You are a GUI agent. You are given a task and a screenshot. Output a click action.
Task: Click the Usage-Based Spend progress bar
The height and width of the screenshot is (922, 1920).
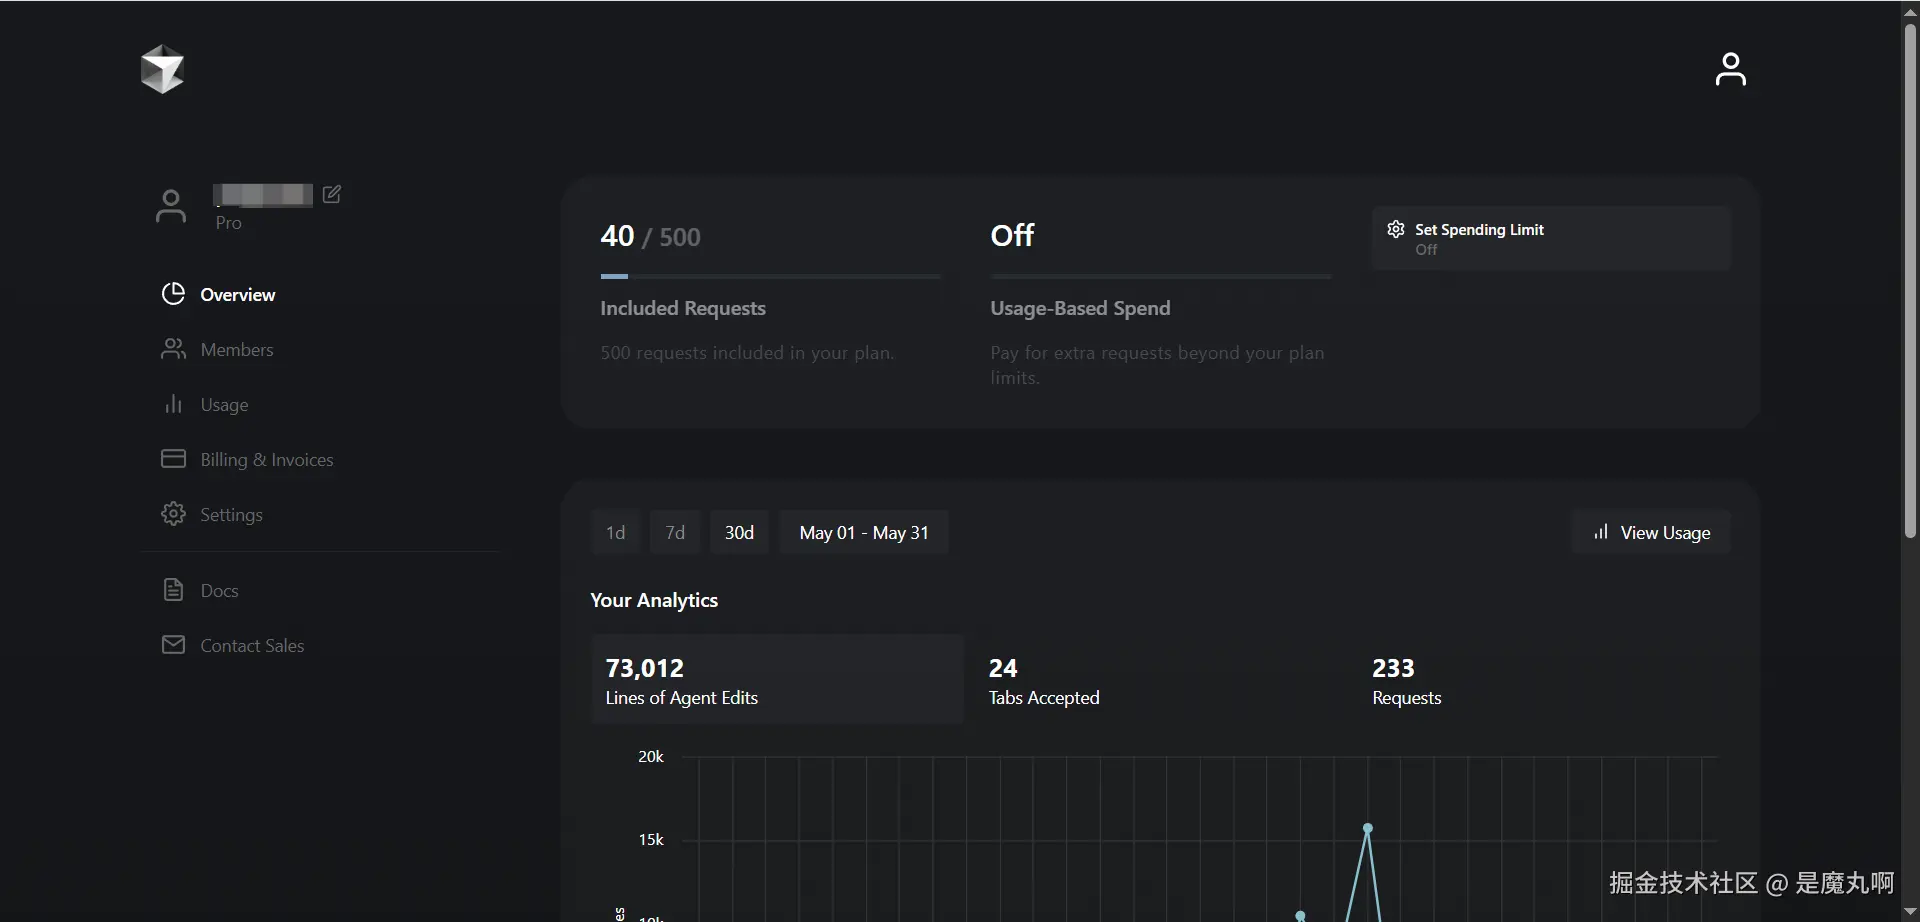1161,276
